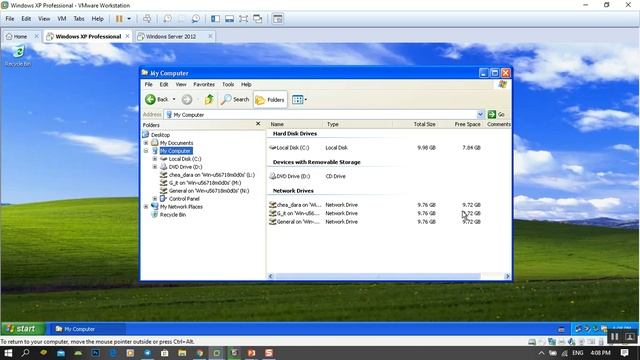Select DVD Drive (D:) in the file list
This screenshot has width=640, height=360.
click(x=290, y=176)
